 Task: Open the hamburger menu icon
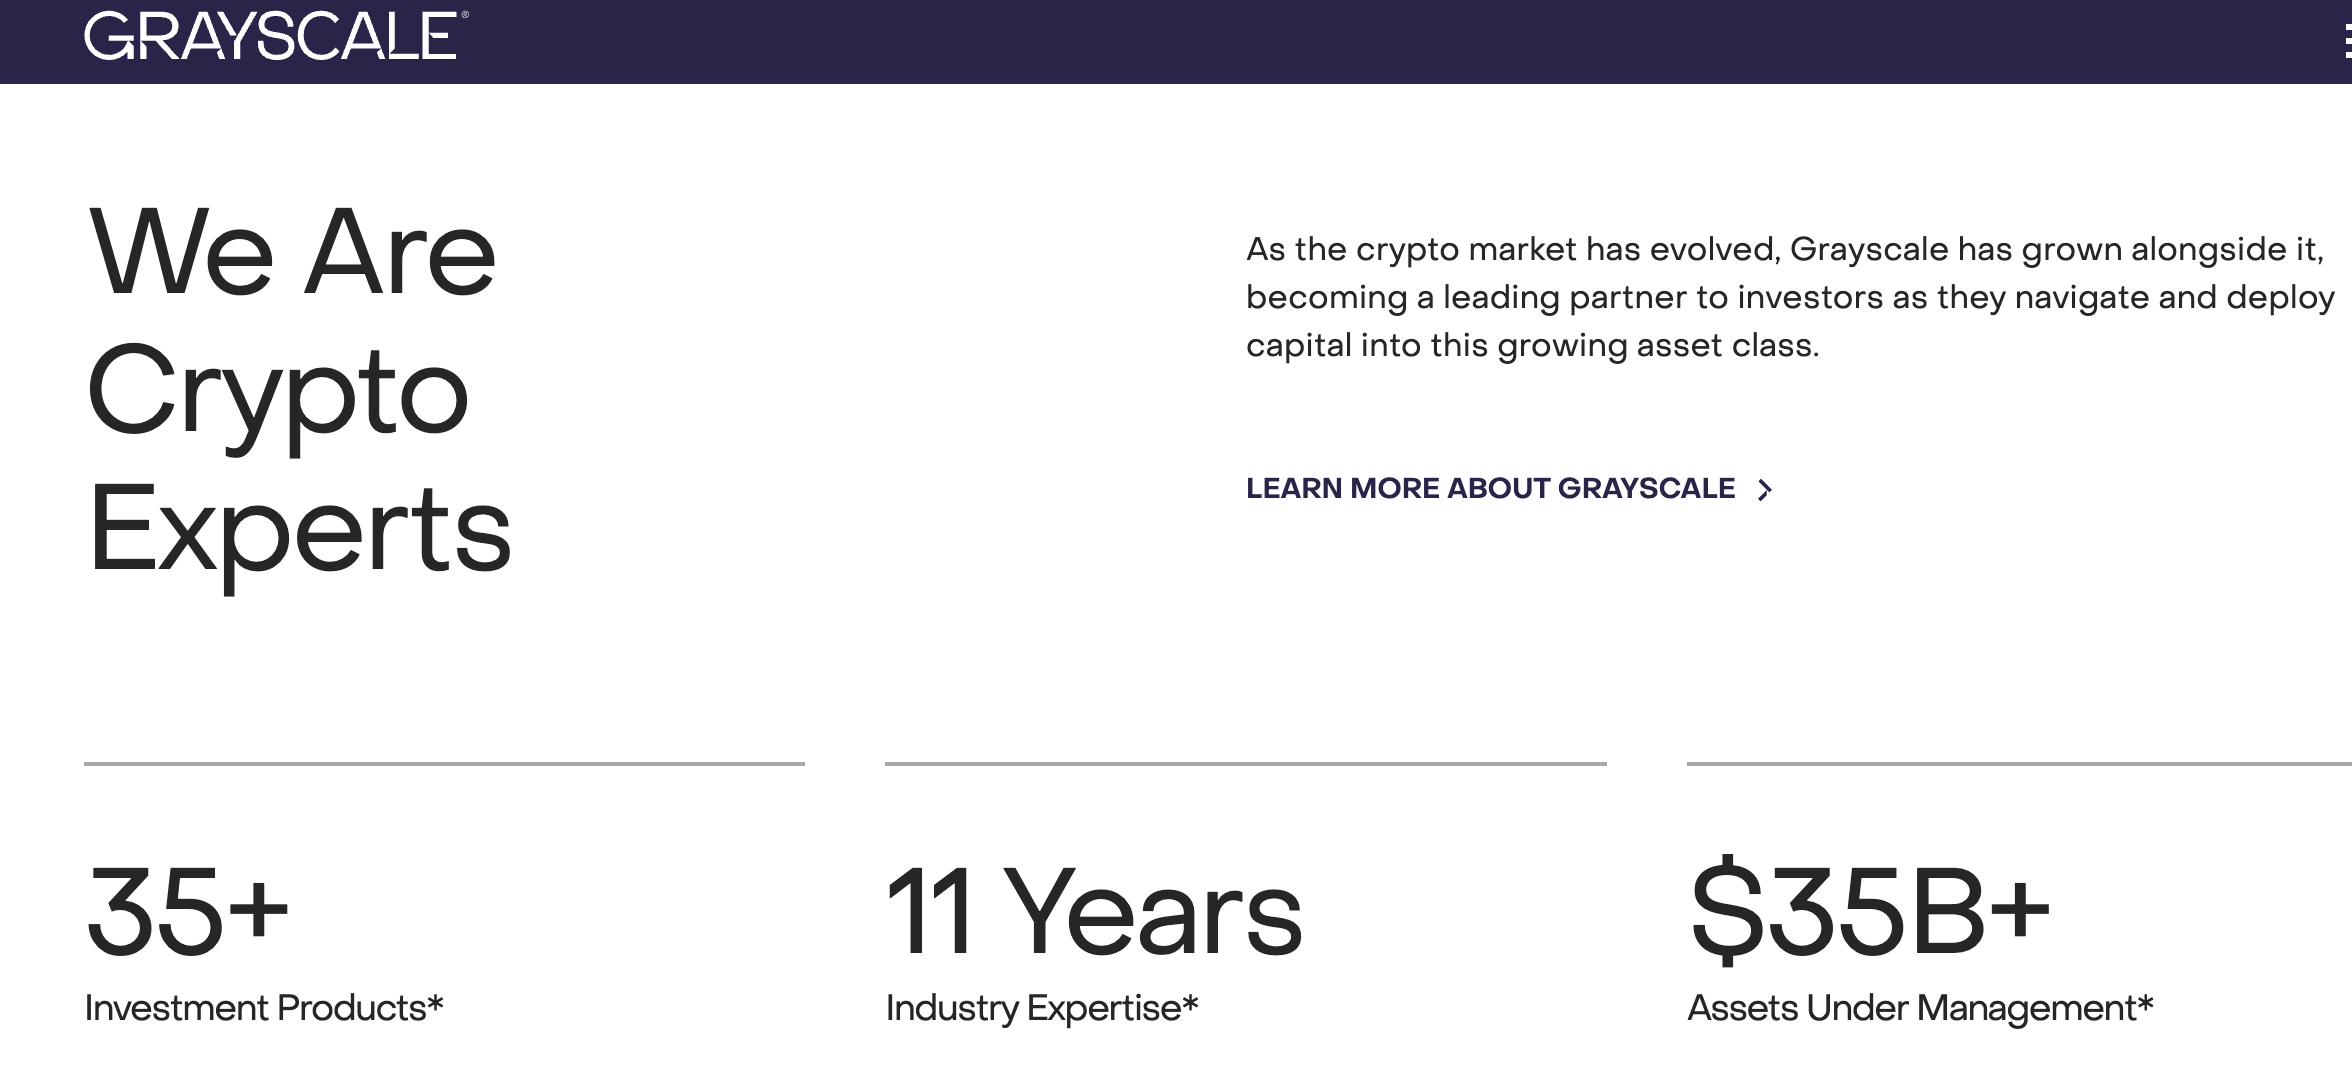tap(2346, 43)
